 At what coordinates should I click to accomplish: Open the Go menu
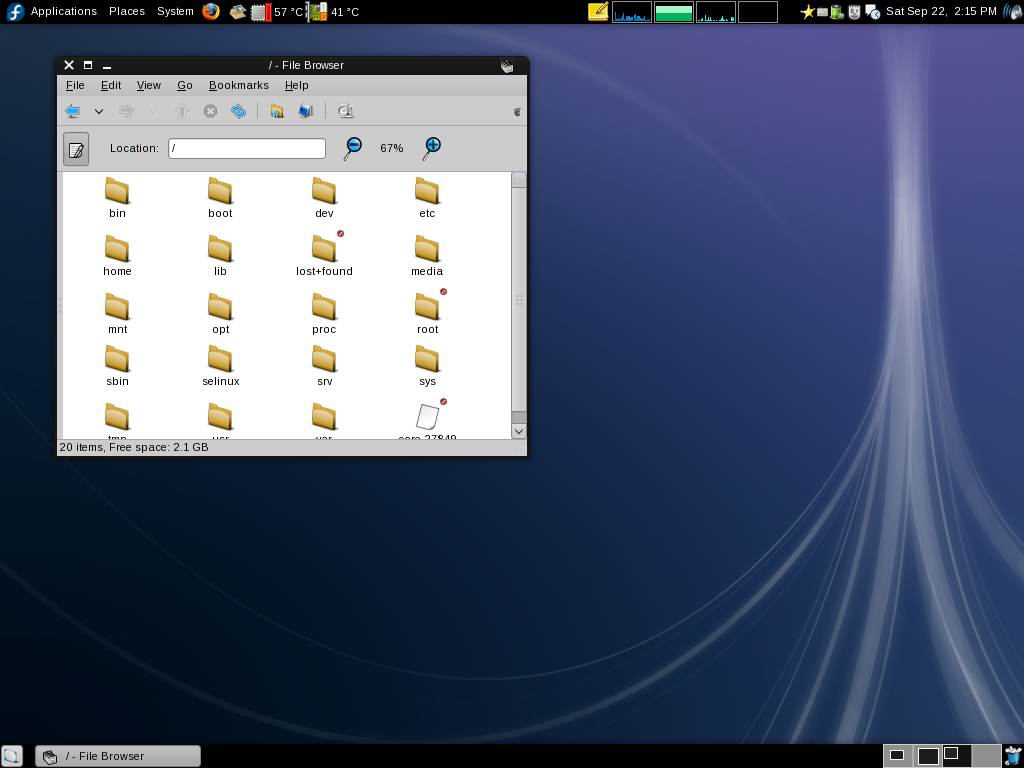pyautogui.click(x=185, y=86)
